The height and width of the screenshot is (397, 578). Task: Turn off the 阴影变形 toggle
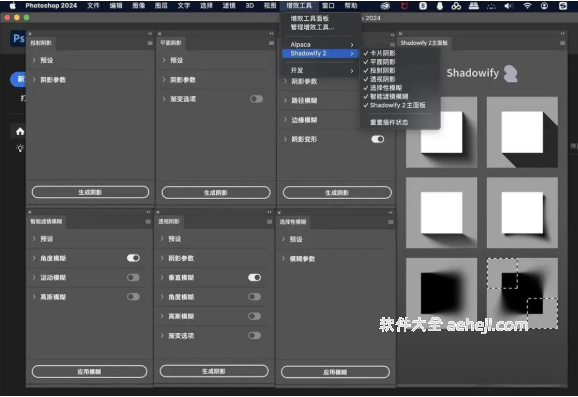pos(377,139)
